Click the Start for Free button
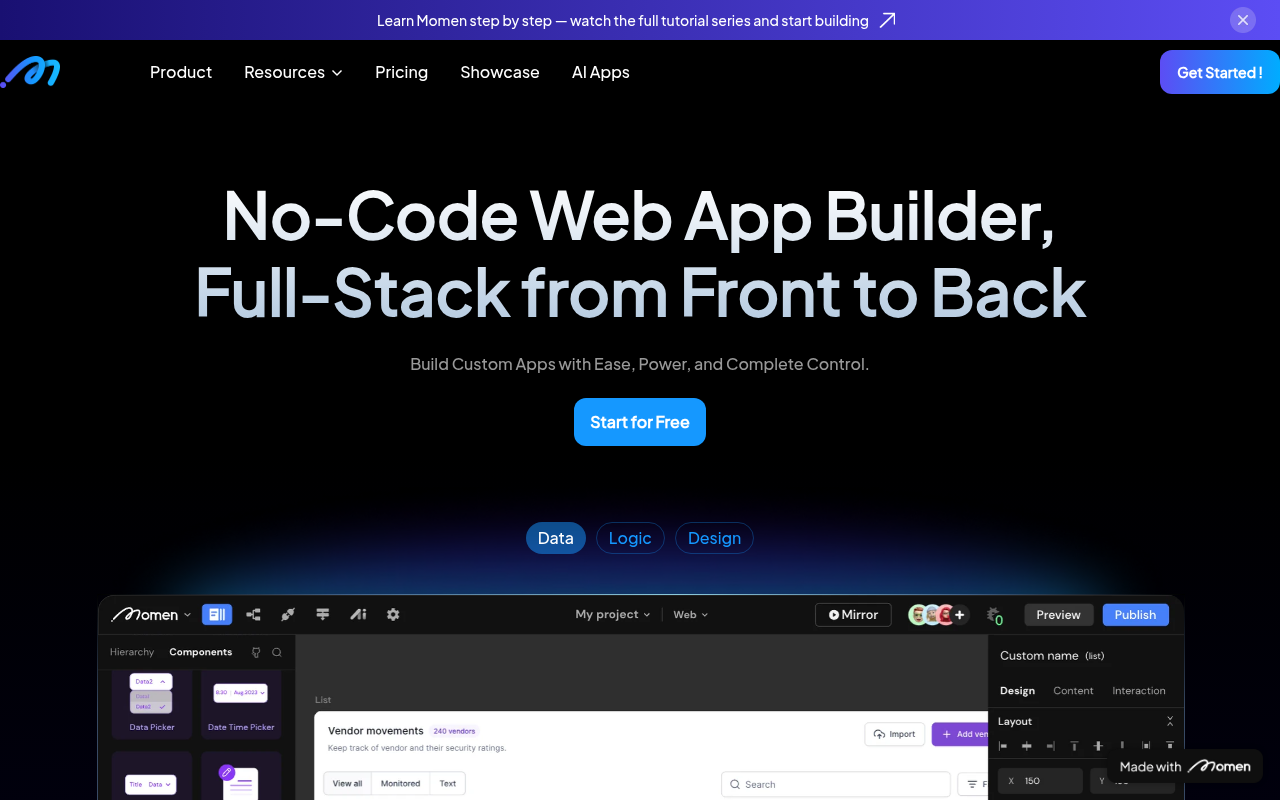 coord(639,421)
